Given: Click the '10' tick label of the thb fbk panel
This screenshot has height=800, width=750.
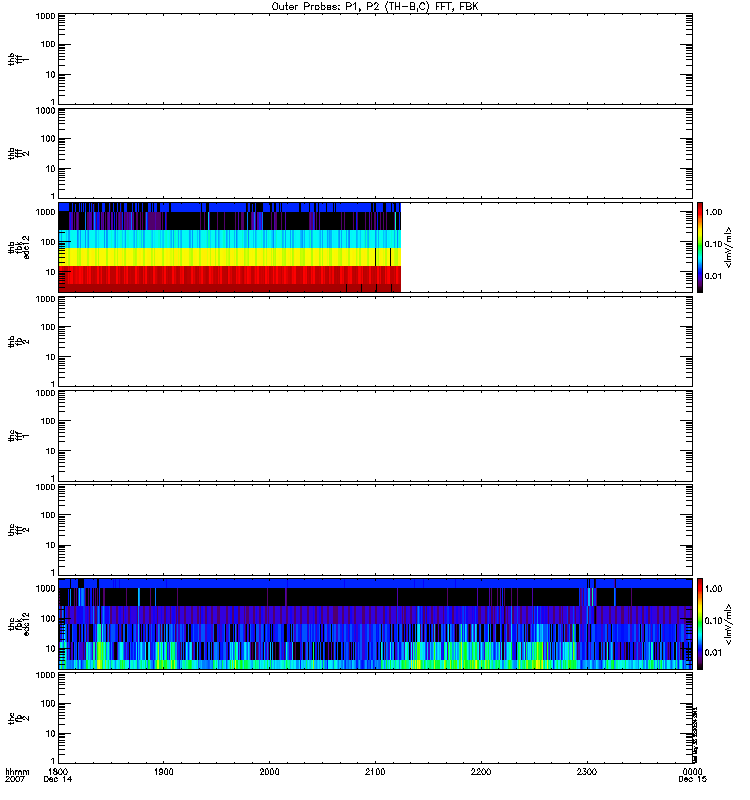Looking at the screenshot, I should (51, 272).
